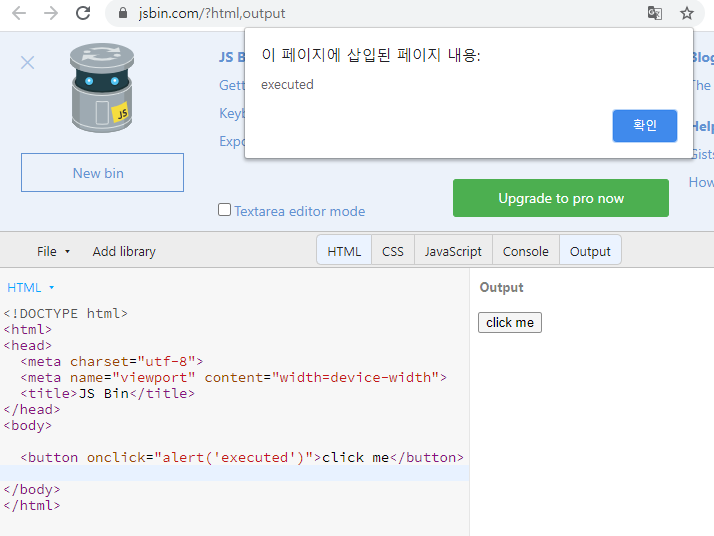Click the <!DOCTYPE html> line
Image resolution: width=714 pixels, height=536 pixels.
click(66, 313)
